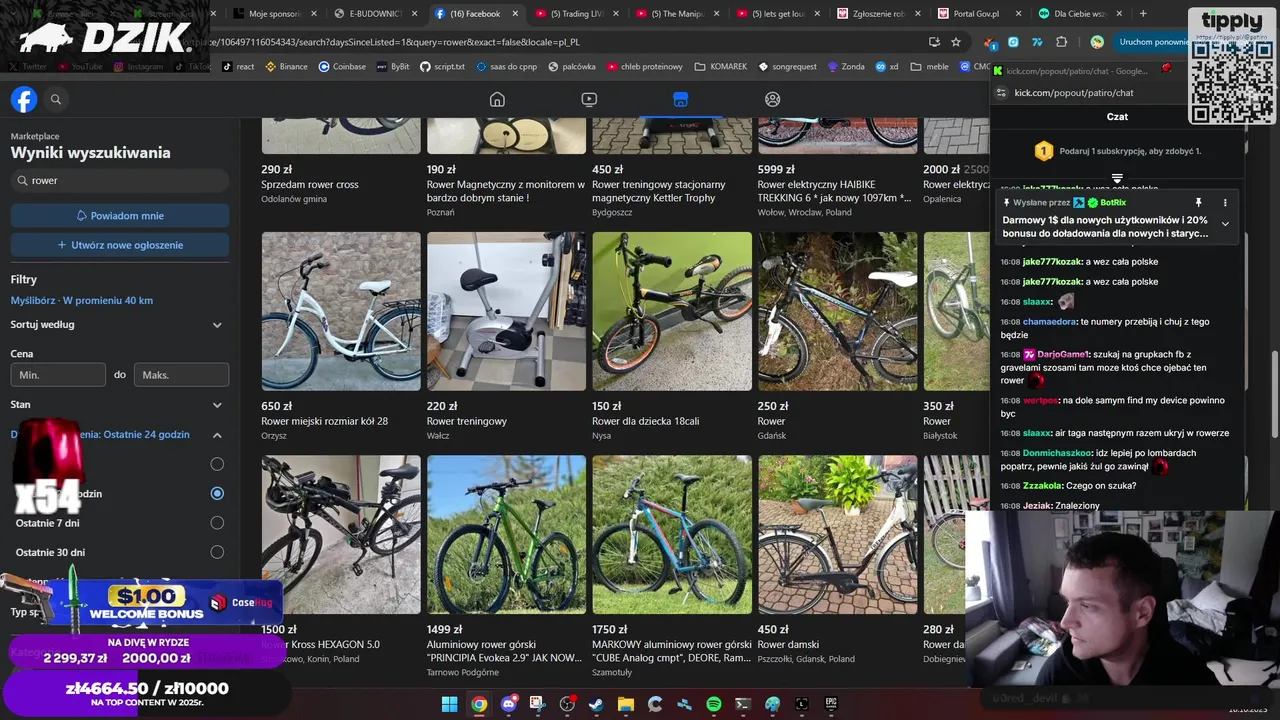The width and height of the screenshot is (1280, 720).
Task: Open OBS Studio from the taskbar
Action: [x=567, y=704]
